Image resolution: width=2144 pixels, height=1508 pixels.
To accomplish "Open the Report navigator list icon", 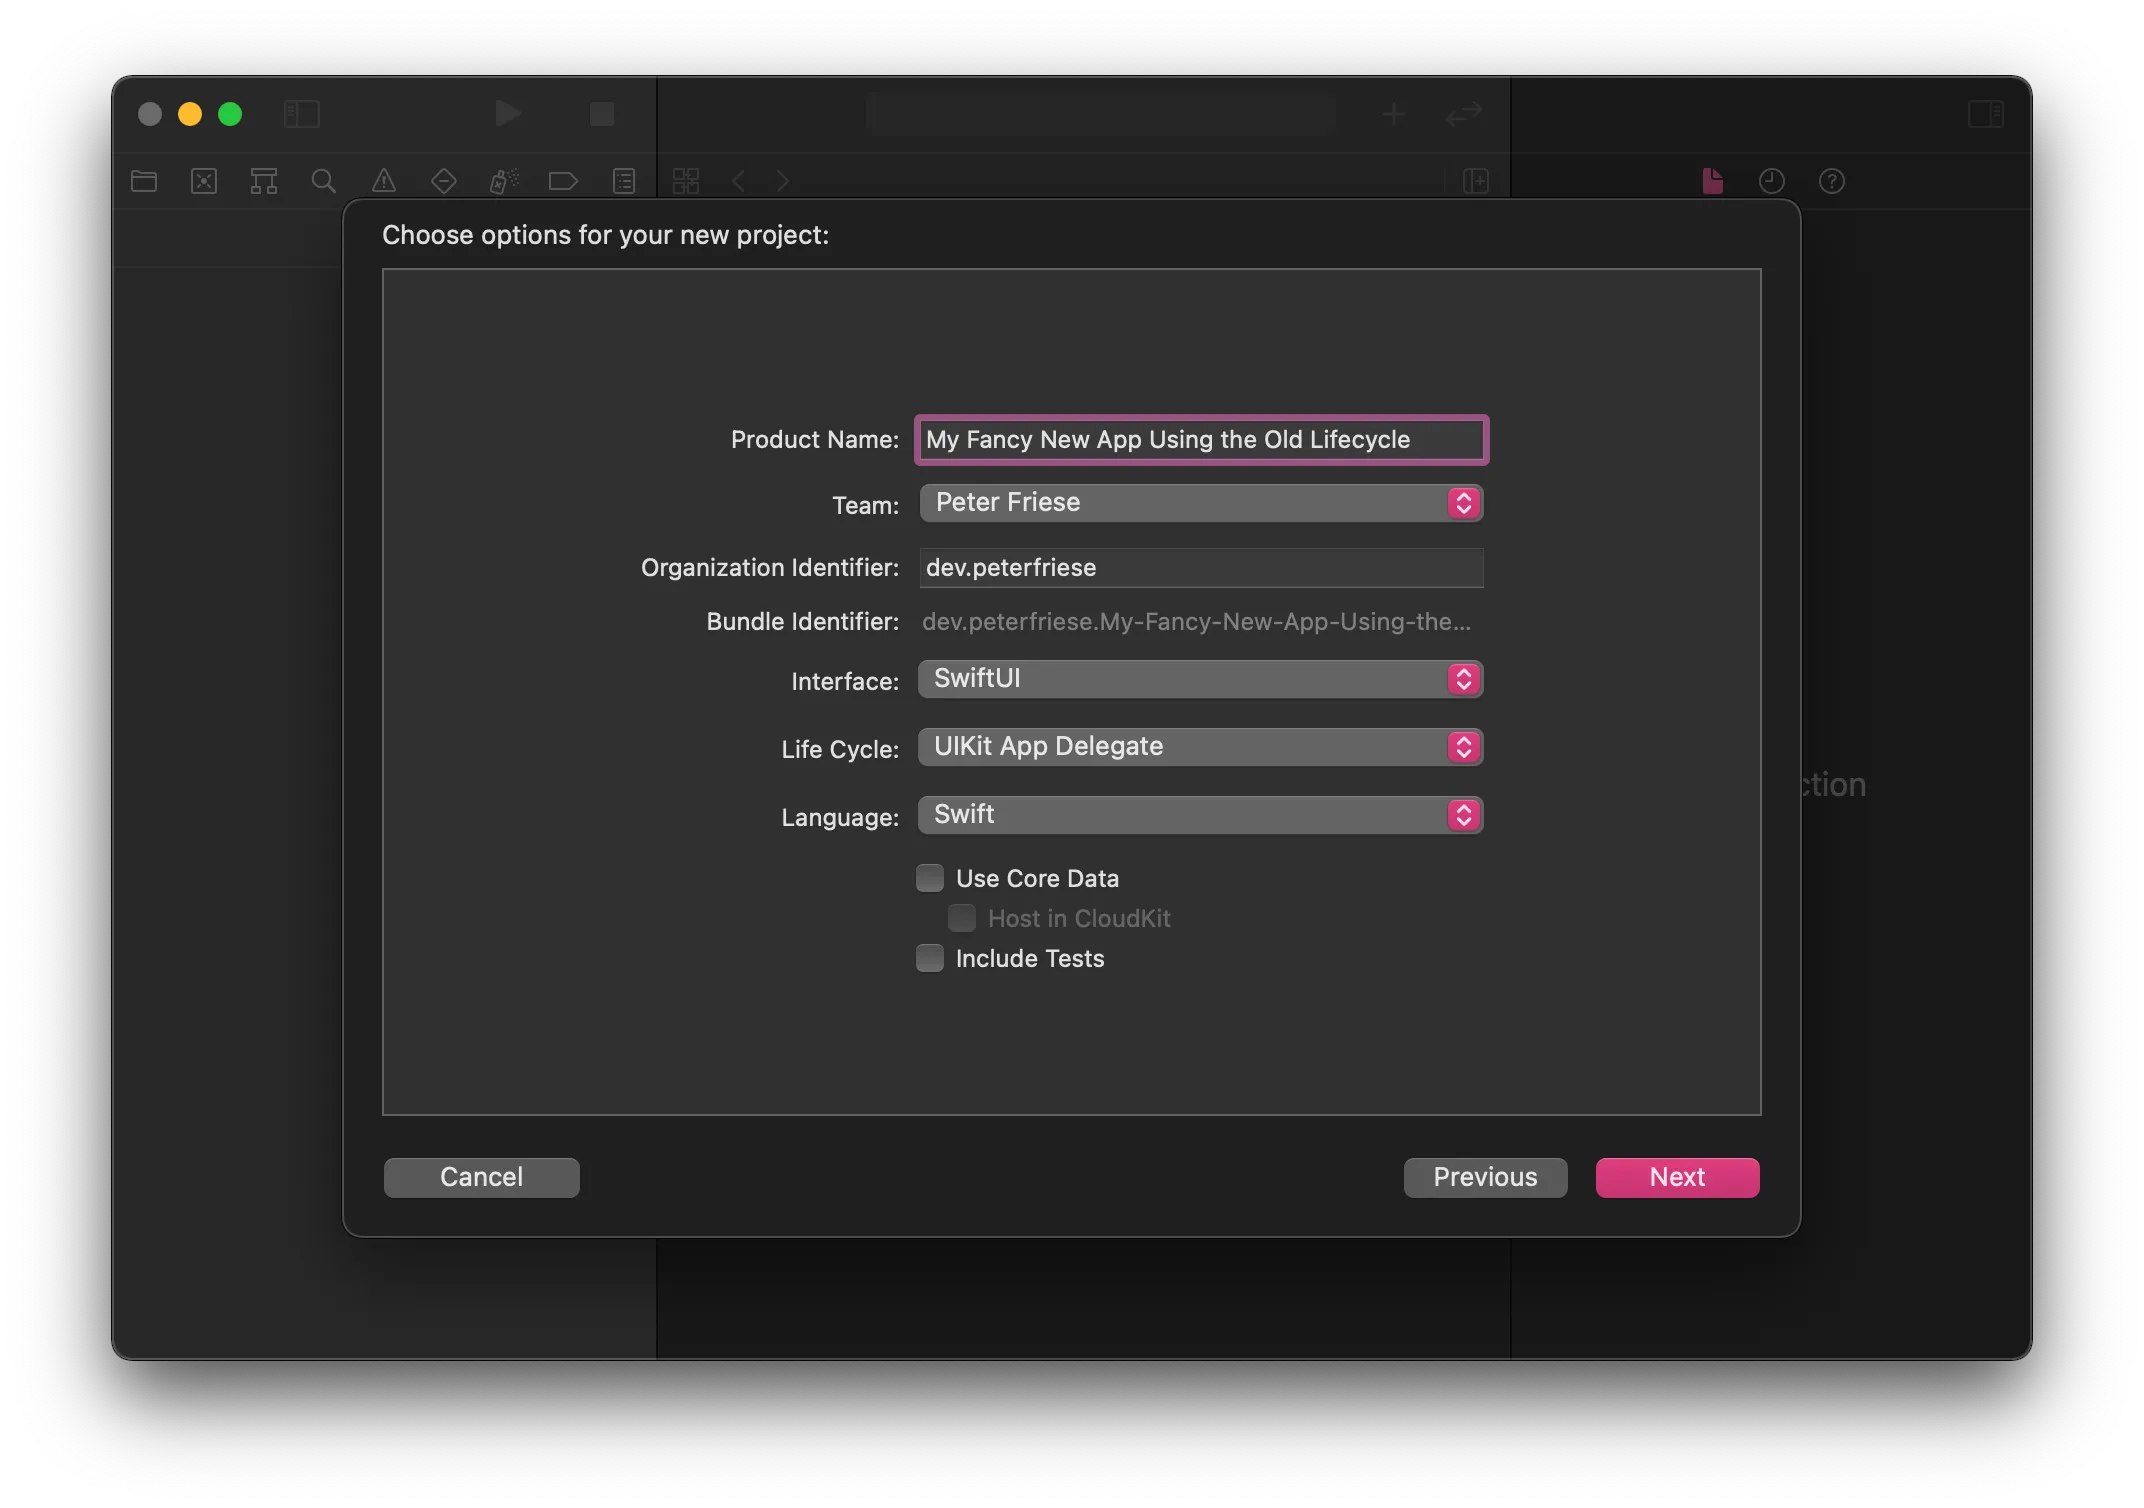I will (x=623, y=181).
